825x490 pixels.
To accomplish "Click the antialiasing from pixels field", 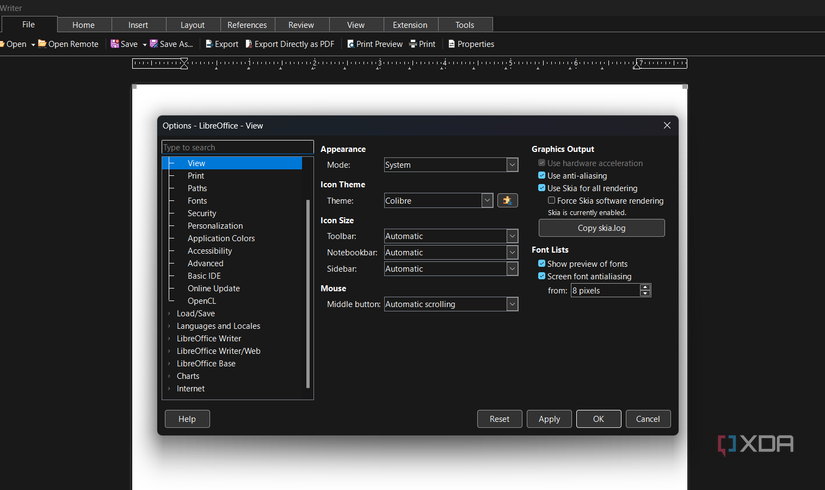I will (x=606, y=291).
